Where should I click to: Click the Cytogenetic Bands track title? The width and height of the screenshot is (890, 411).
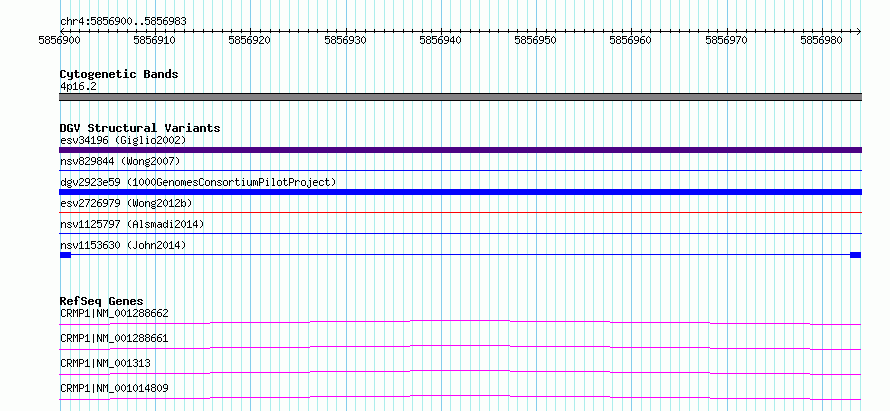pos(119,74)
